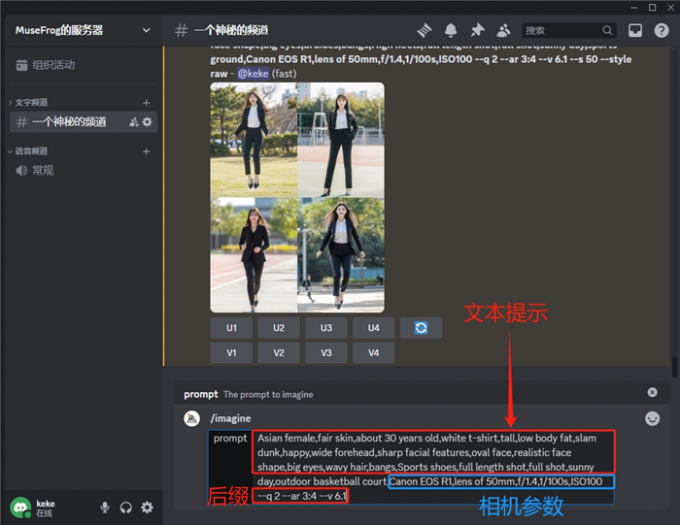Screen dimensions: 680x525
Task: Click the Midjourney bot avatar beside /imagine
Action: click(192, 418)
